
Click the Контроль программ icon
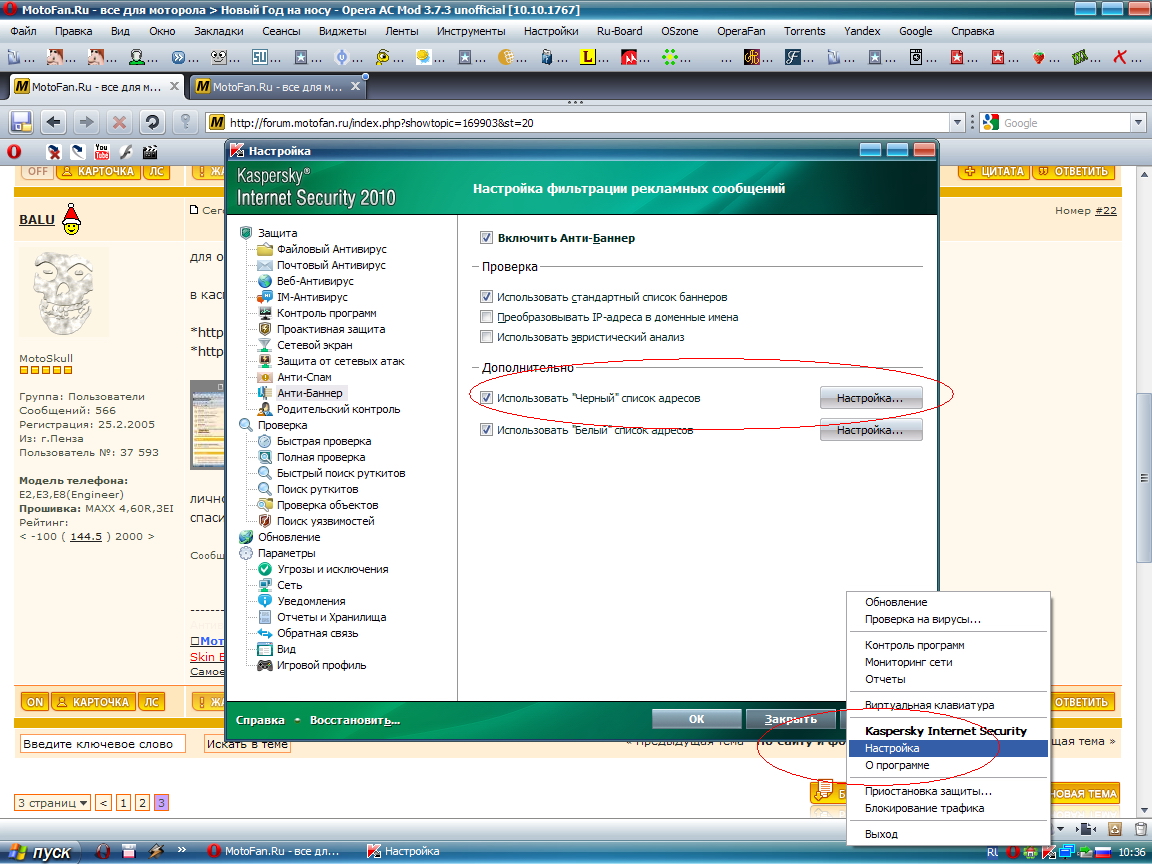[x=265, y=313]
